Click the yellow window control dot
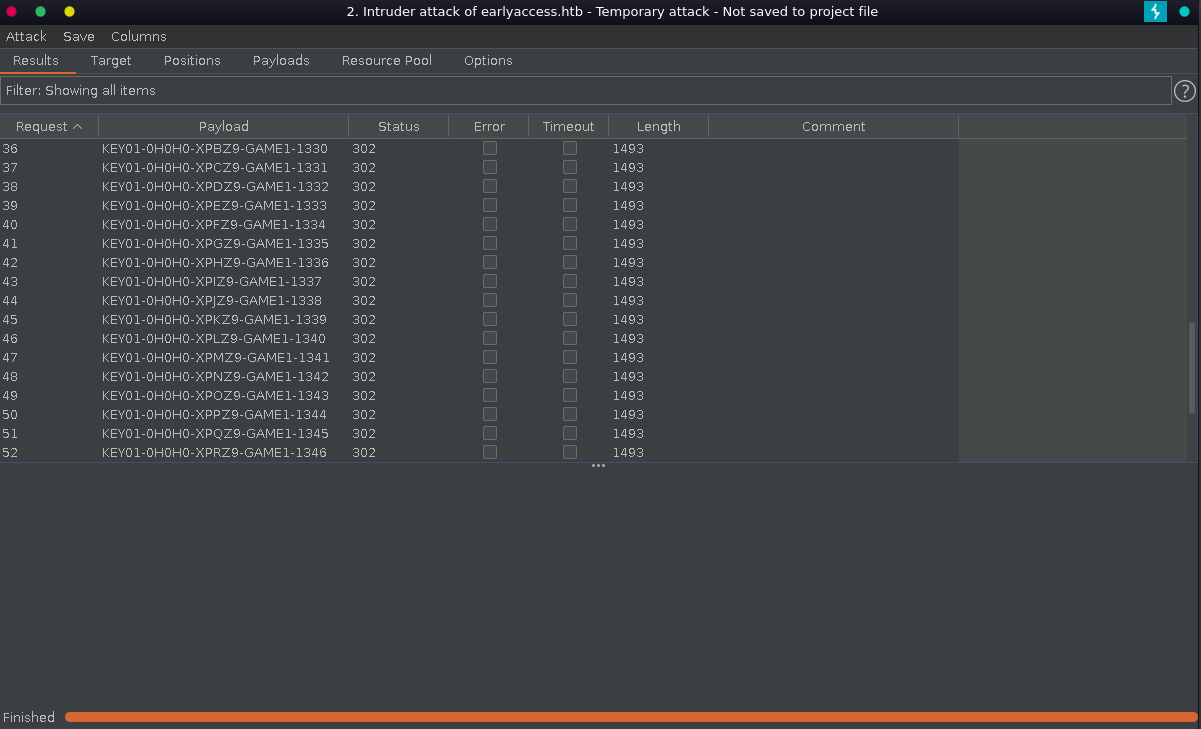This screenshot has height=729, width=1201. click(69, 12)
